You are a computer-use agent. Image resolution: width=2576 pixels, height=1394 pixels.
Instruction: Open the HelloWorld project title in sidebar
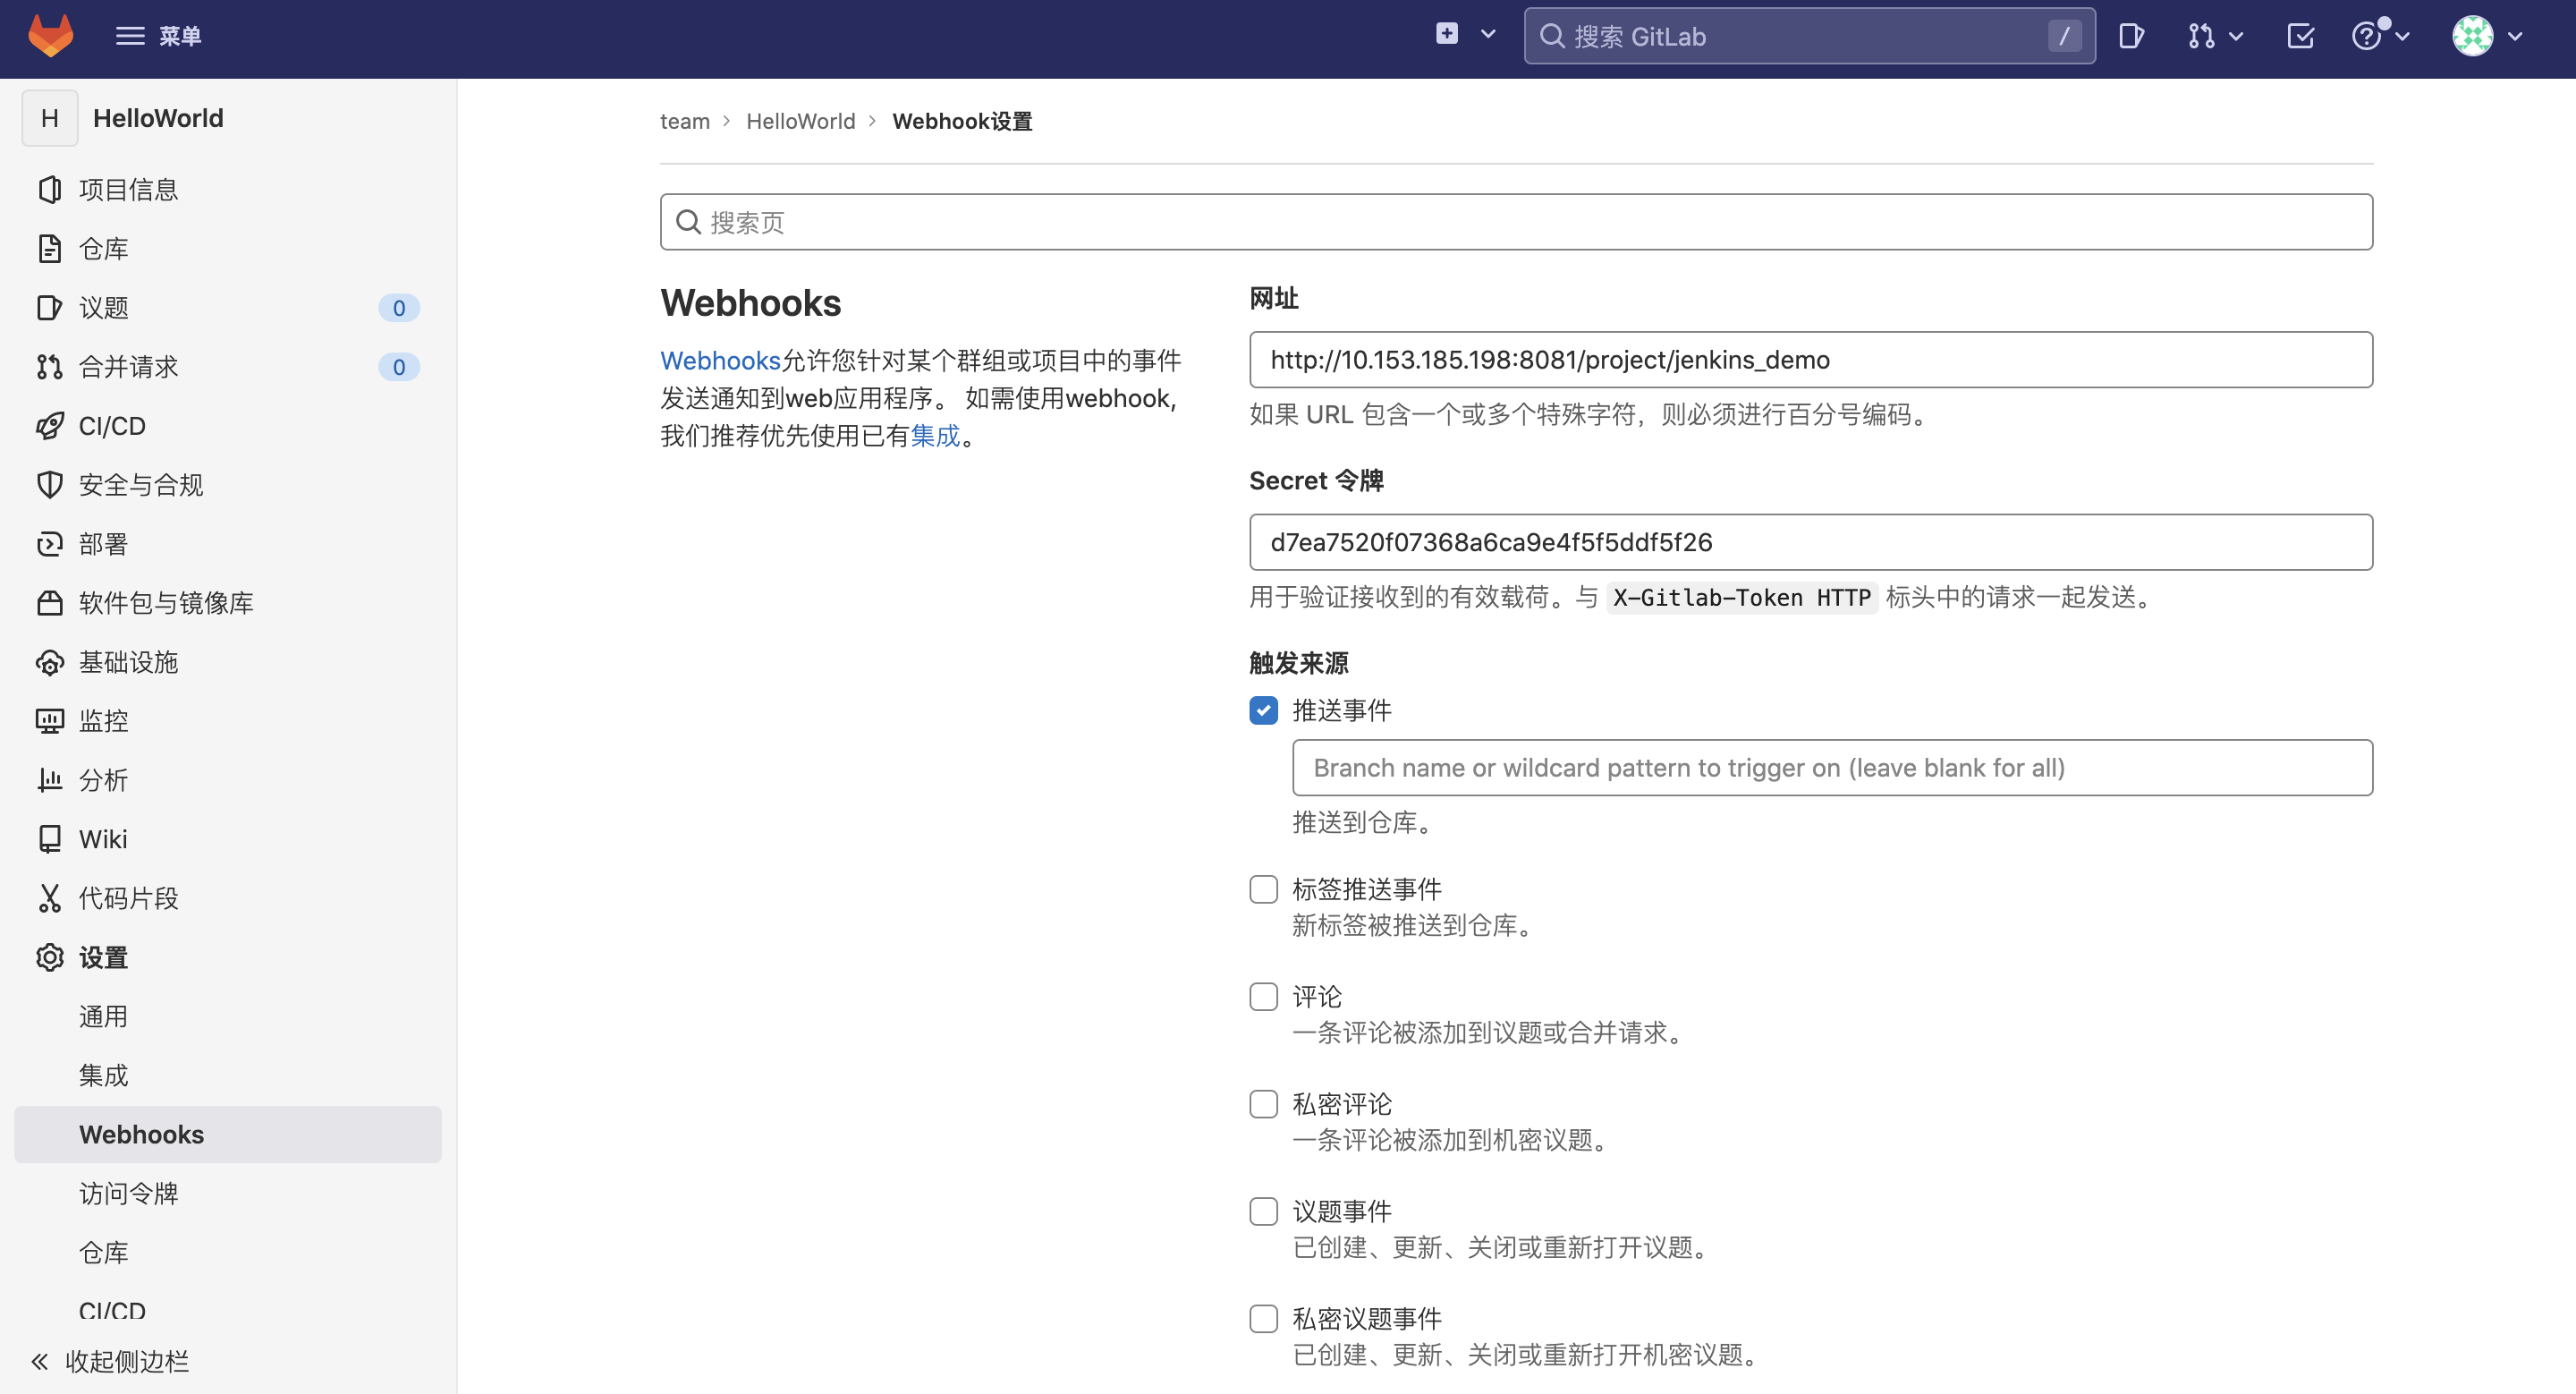(158, 118)
